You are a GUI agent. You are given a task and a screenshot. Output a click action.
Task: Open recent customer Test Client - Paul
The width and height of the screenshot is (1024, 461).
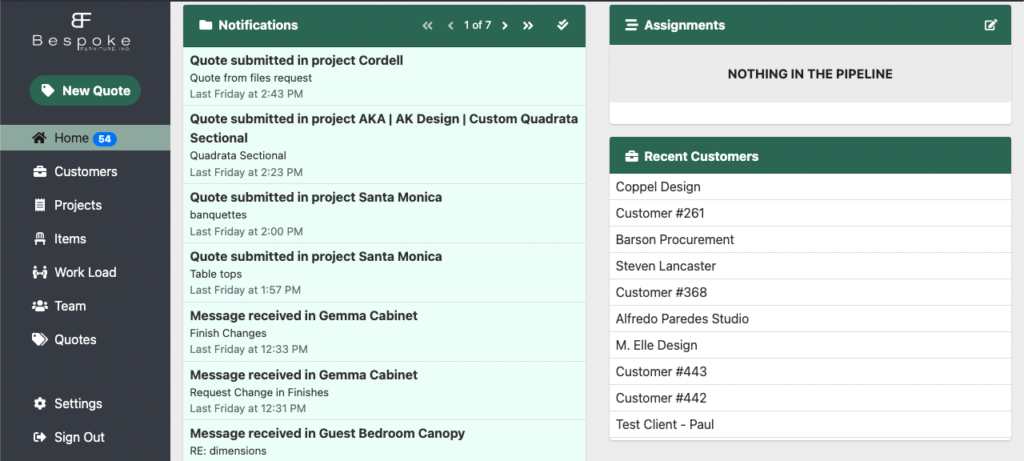(x=810, y=424)
